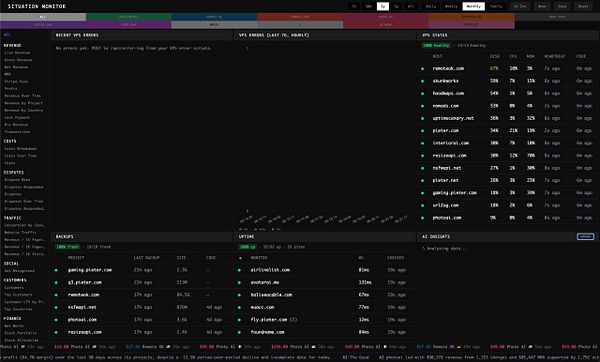Select the ALL project filter tab
The width and height of the screenshot is (600, 362).
tap(43, 17)
